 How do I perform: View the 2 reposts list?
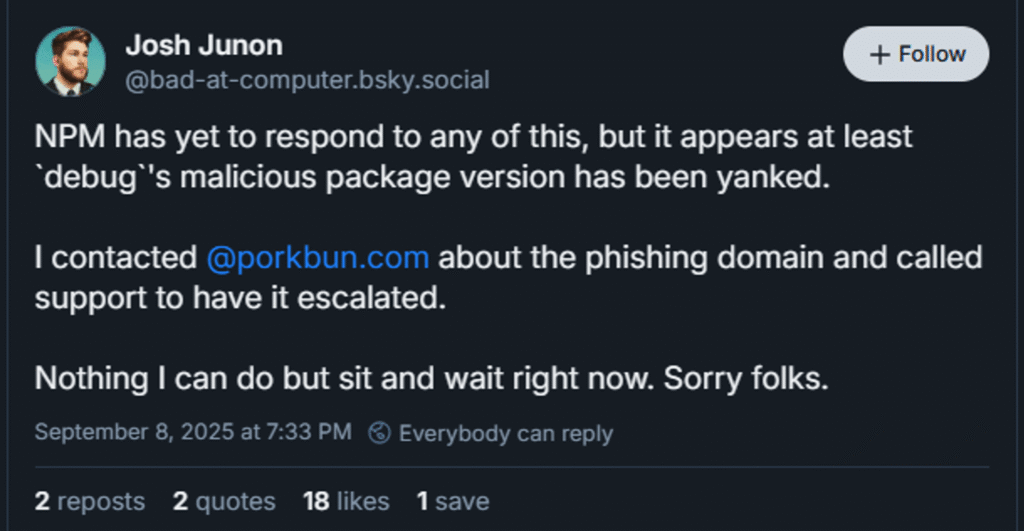90,500
